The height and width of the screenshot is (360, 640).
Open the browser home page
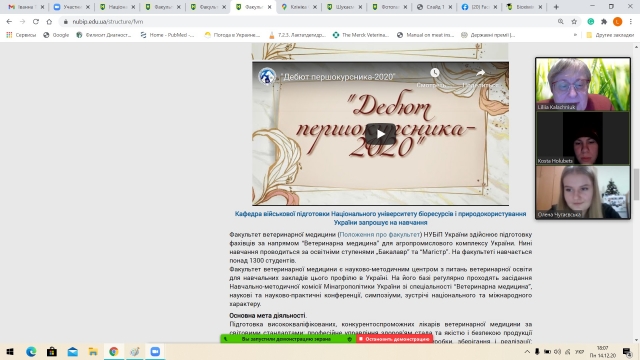(x=49, y=22)
